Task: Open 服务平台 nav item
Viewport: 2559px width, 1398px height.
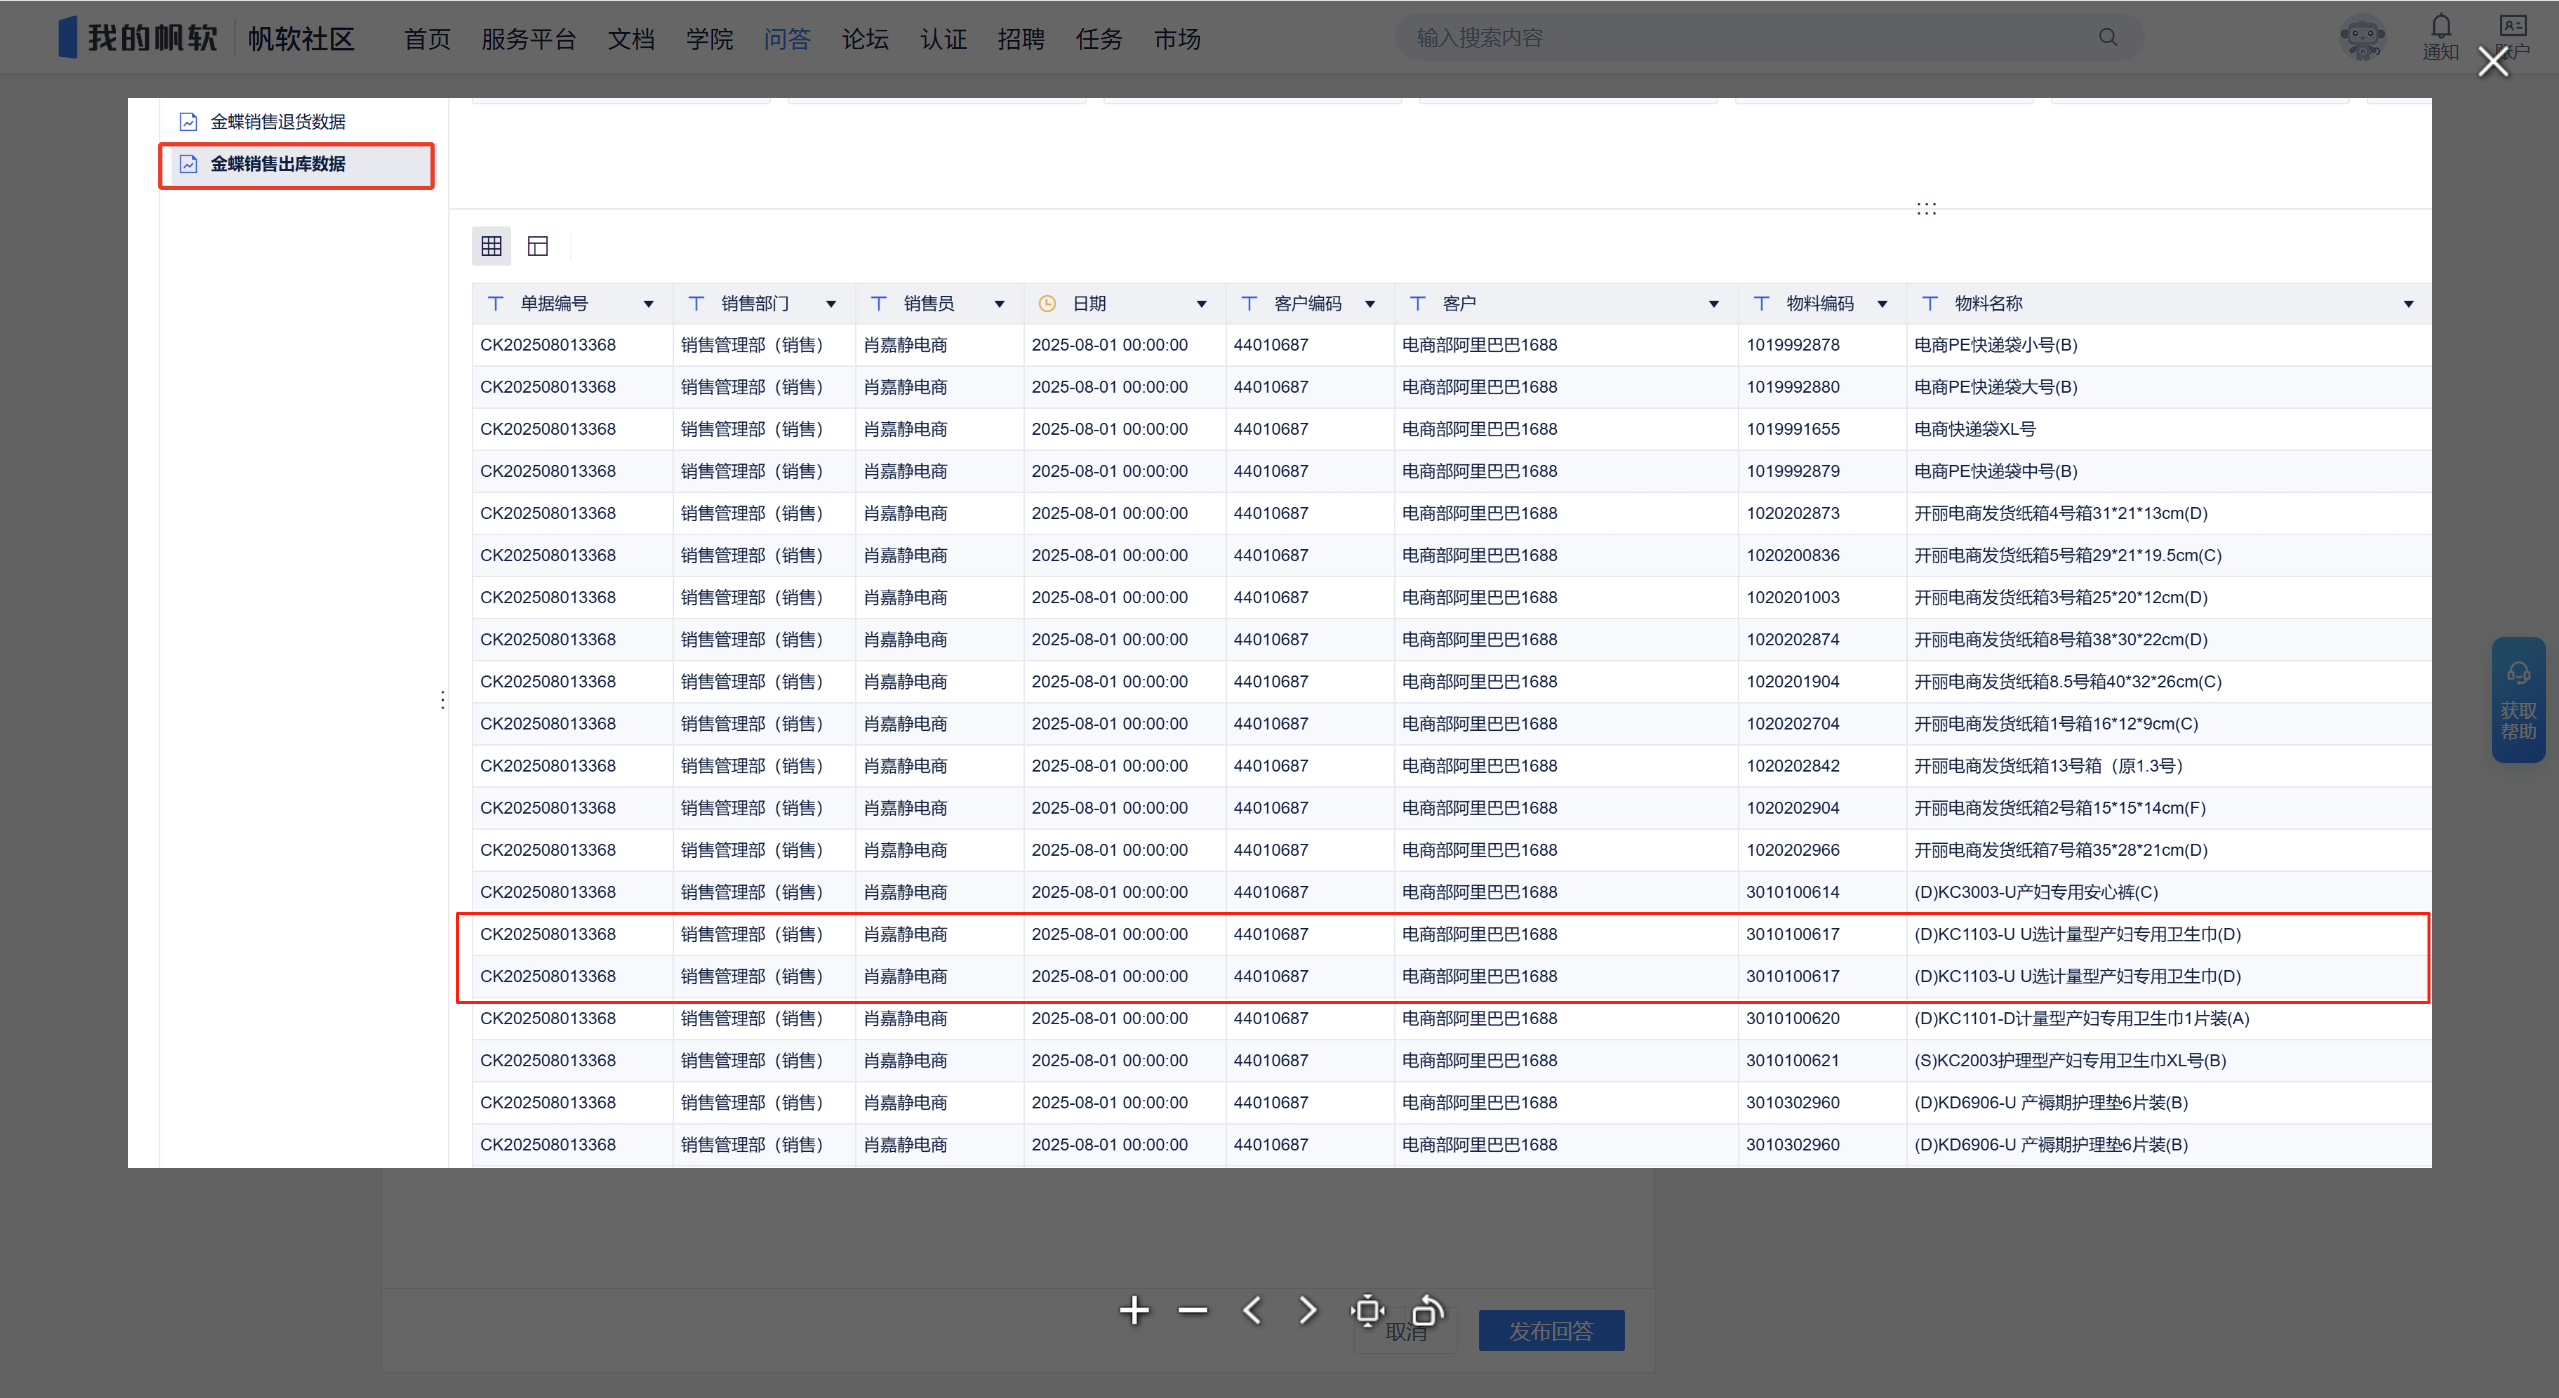Action: pyautogui.click(x=529, y=39)
